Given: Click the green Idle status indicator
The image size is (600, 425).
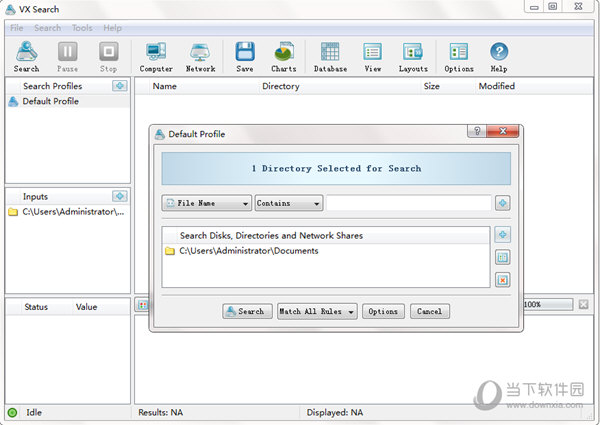Looking at the screenshot, I should coord(12,412).
